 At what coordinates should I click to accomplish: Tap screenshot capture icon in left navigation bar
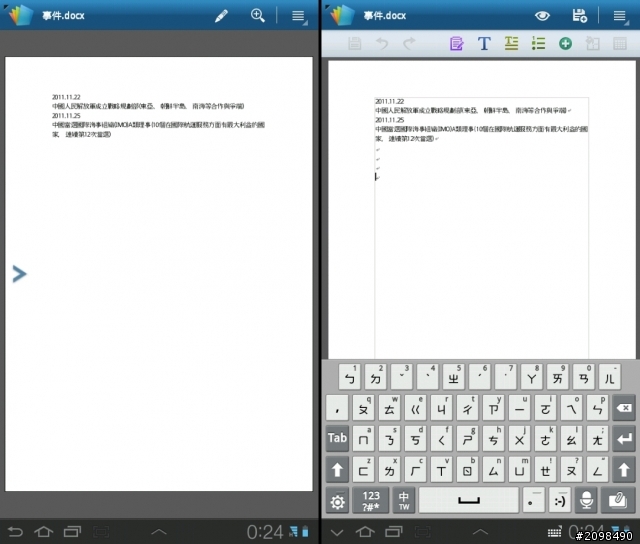click(x=101, y=531)
